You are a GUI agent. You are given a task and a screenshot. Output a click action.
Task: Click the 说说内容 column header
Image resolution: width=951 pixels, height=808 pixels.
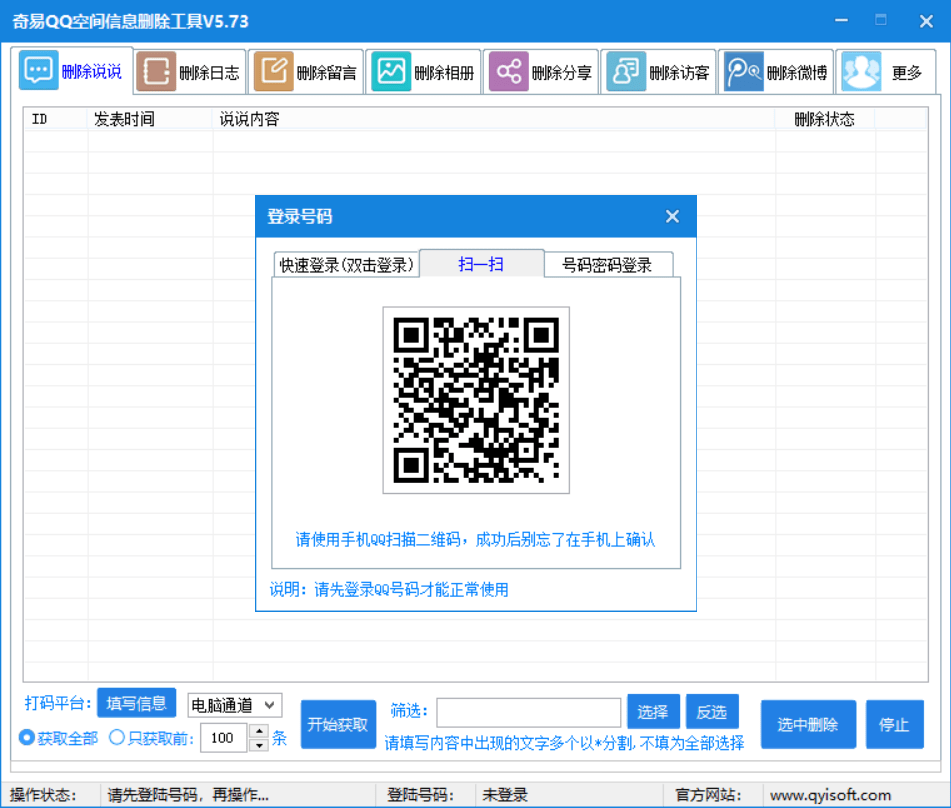494,119
